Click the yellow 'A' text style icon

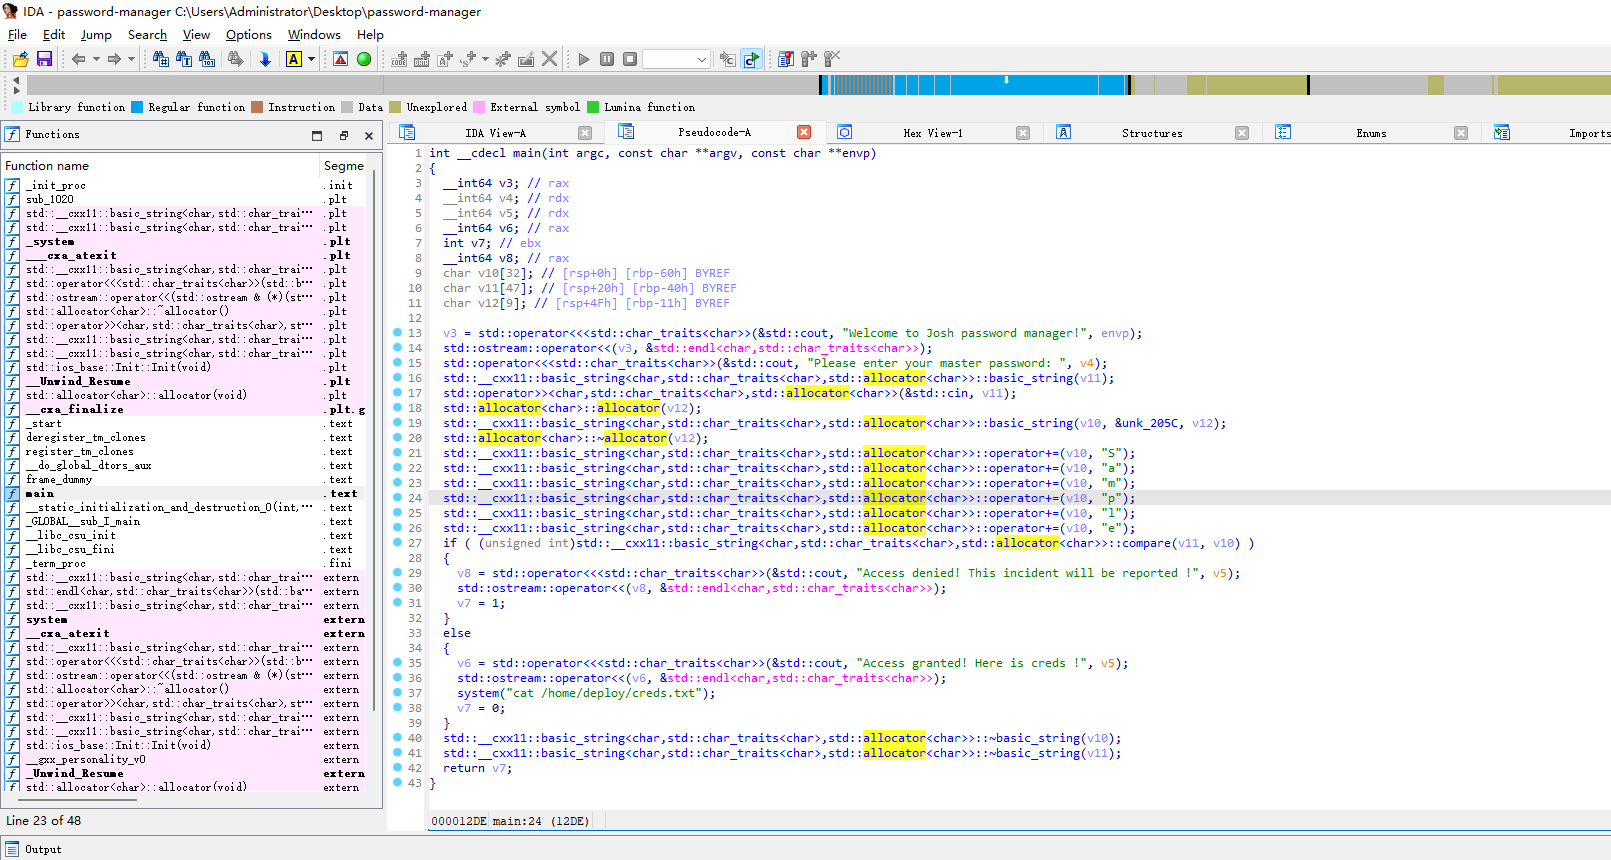coord(294,59)
